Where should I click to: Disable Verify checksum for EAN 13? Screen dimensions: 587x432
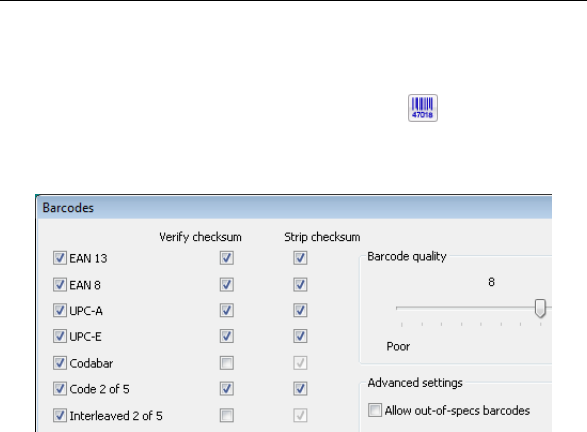(226, 258)
